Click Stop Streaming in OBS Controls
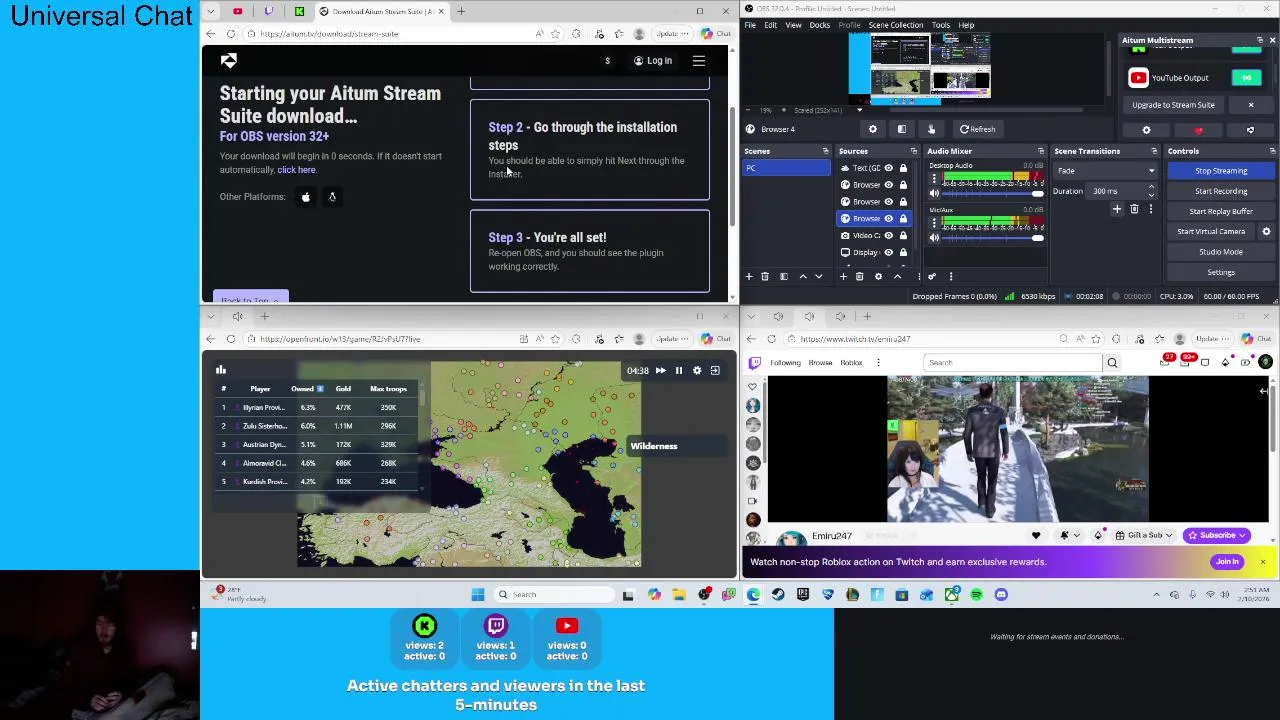Screen dimensions: 1280x720 pyautogui.click(x=1221, y=171)
